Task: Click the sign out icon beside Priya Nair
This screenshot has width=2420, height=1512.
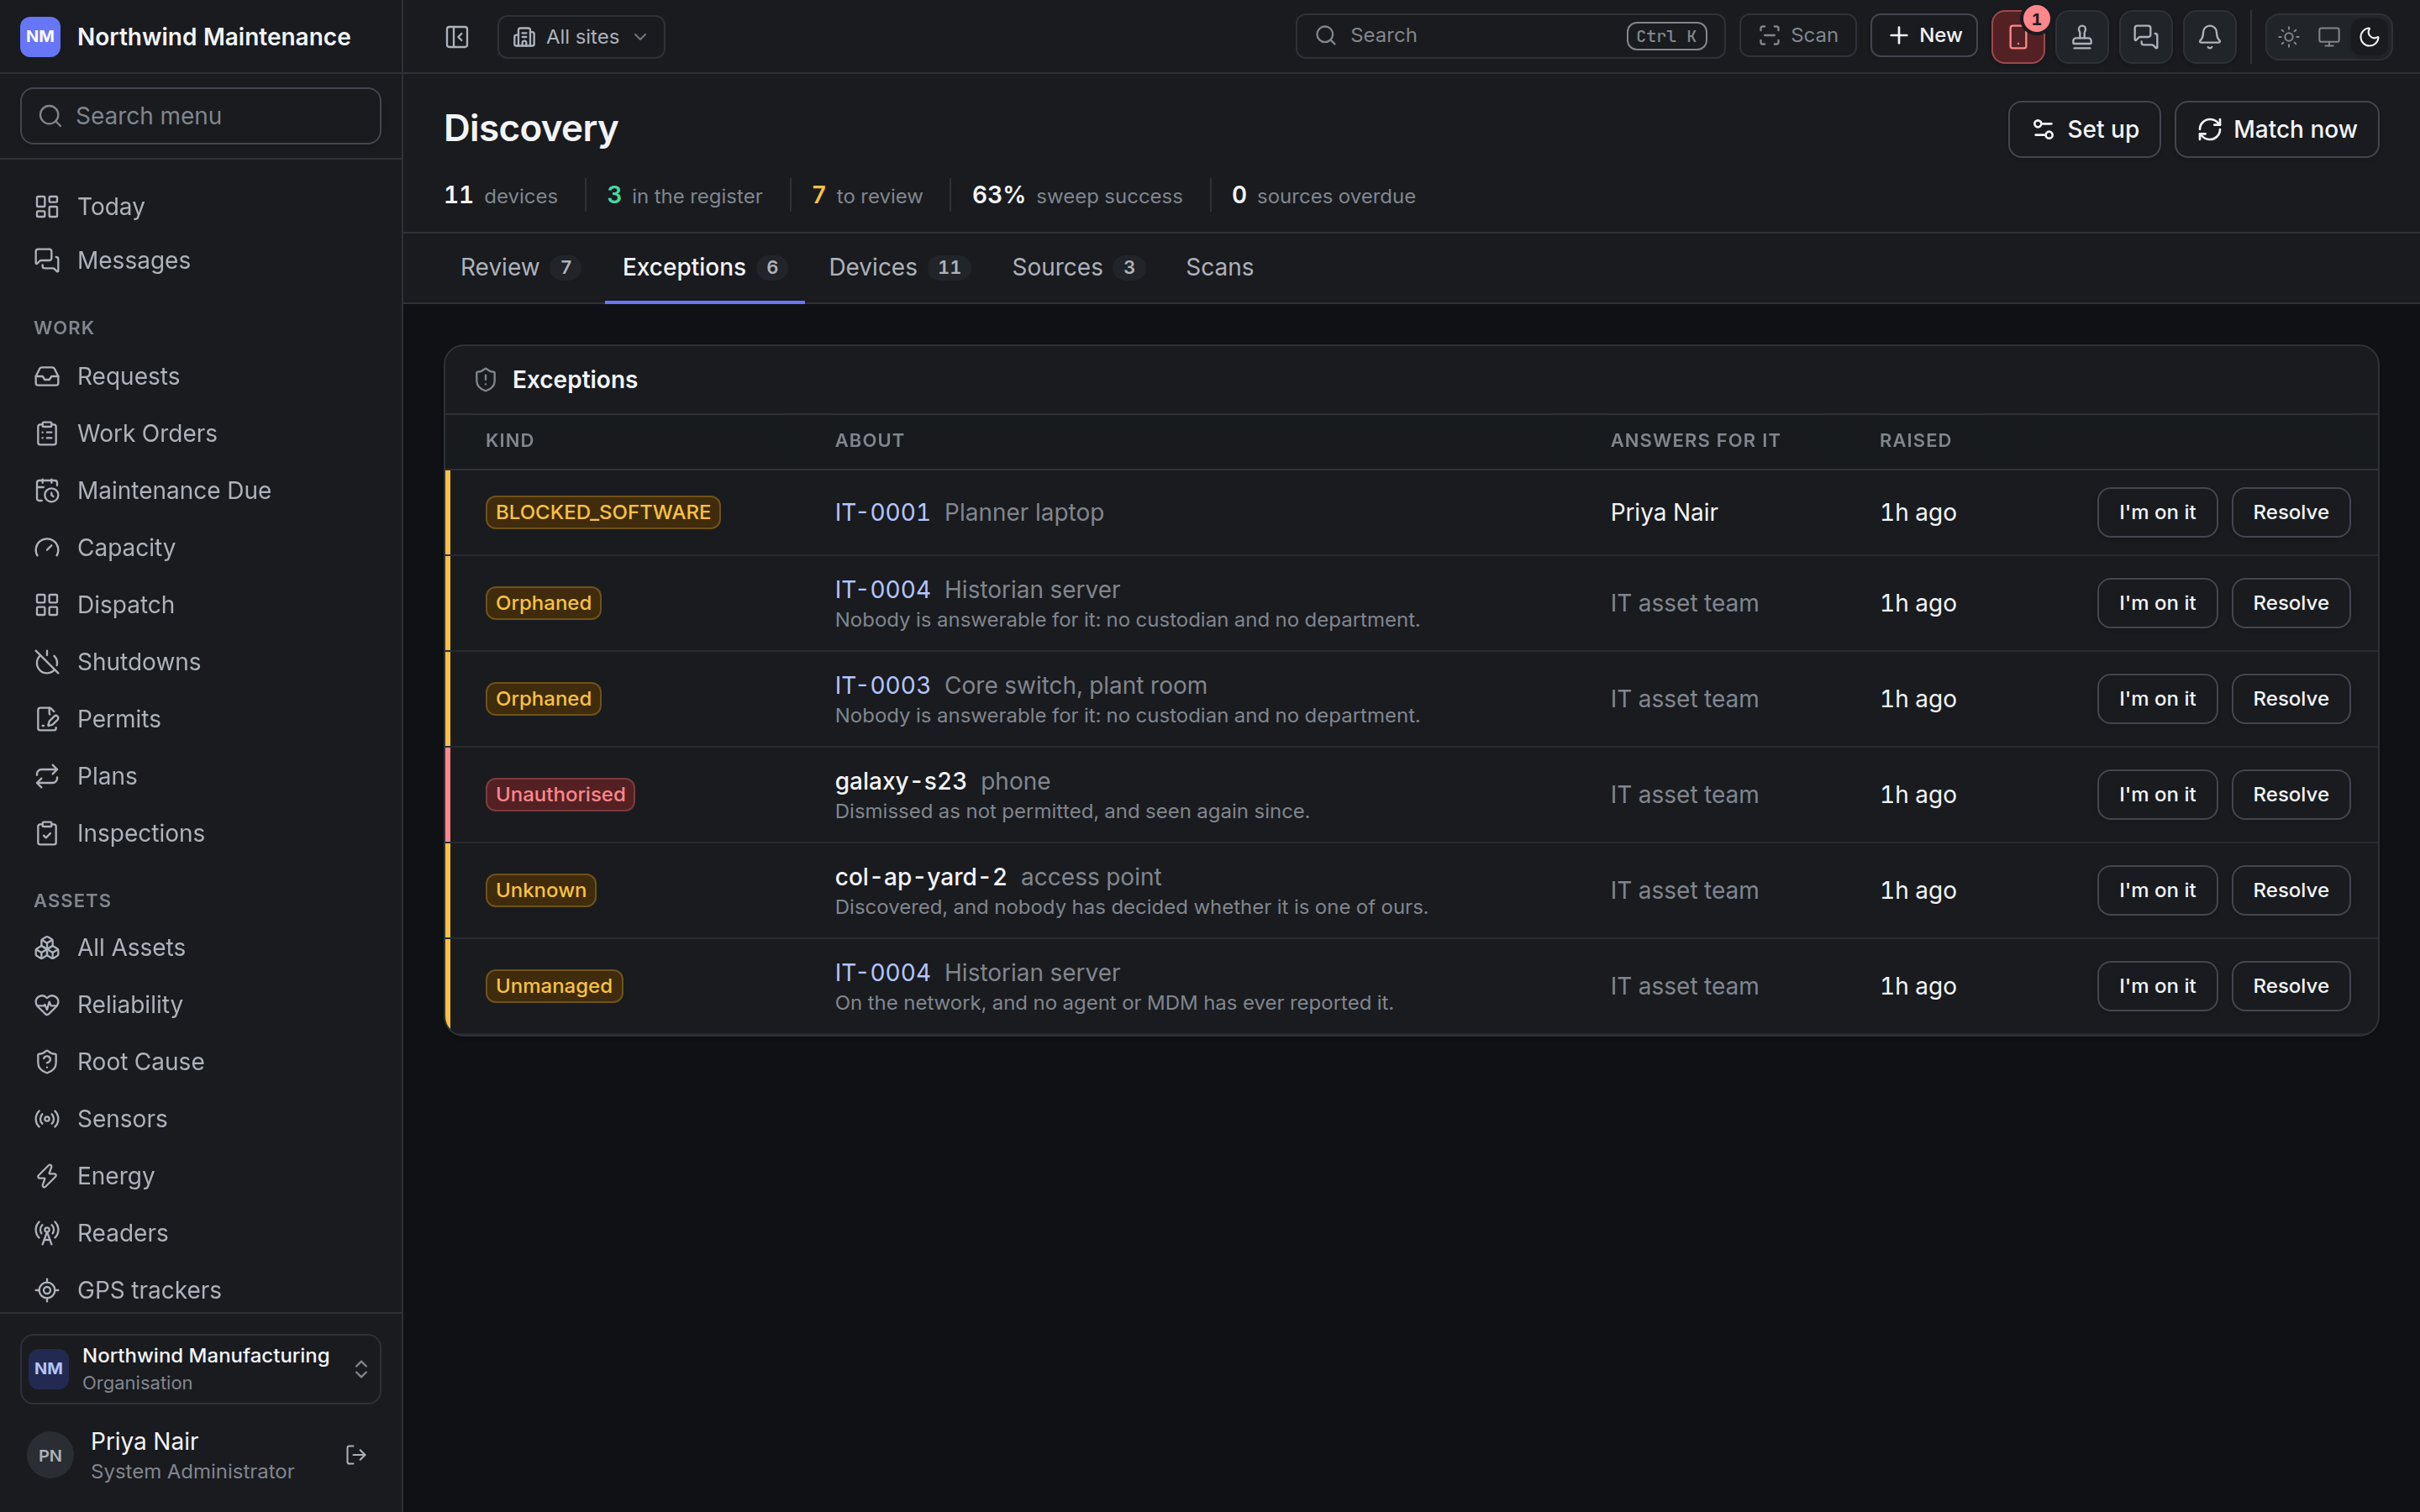Action: [356, 1455]
